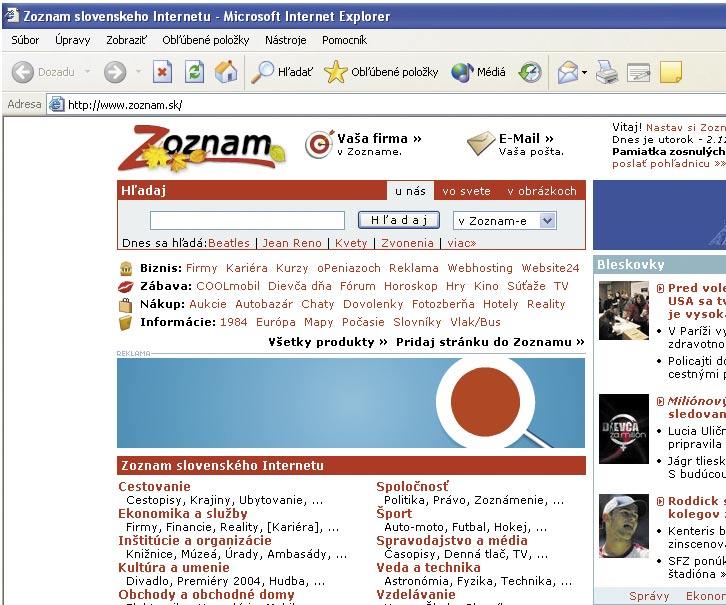
Task: Click the Nákup shopping bag icon
Action: coord(125,305)
